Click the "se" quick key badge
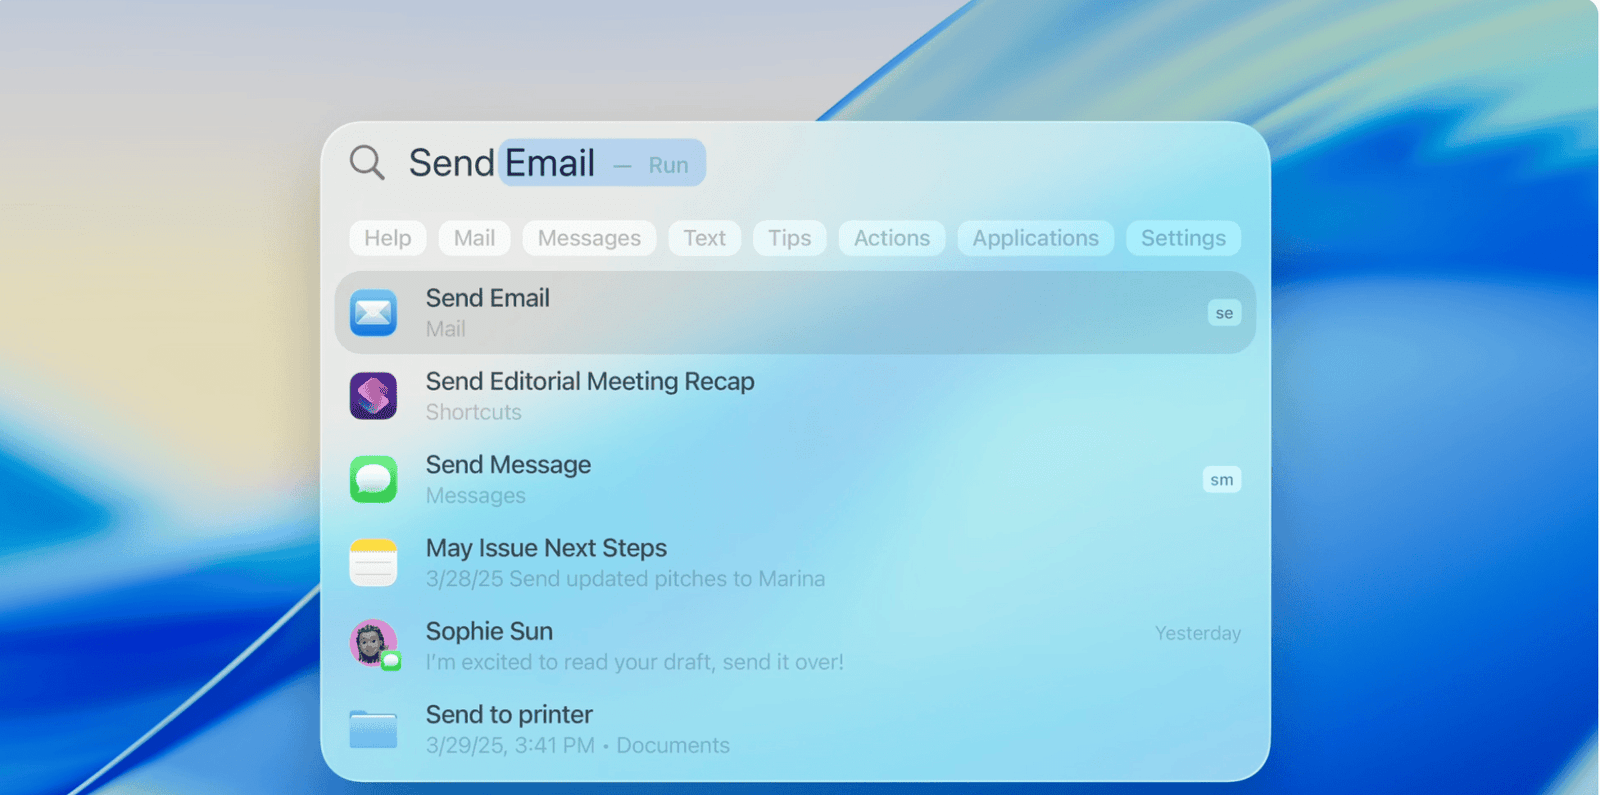Screen dimensions: 1600x795 [x=1224, y=313]
